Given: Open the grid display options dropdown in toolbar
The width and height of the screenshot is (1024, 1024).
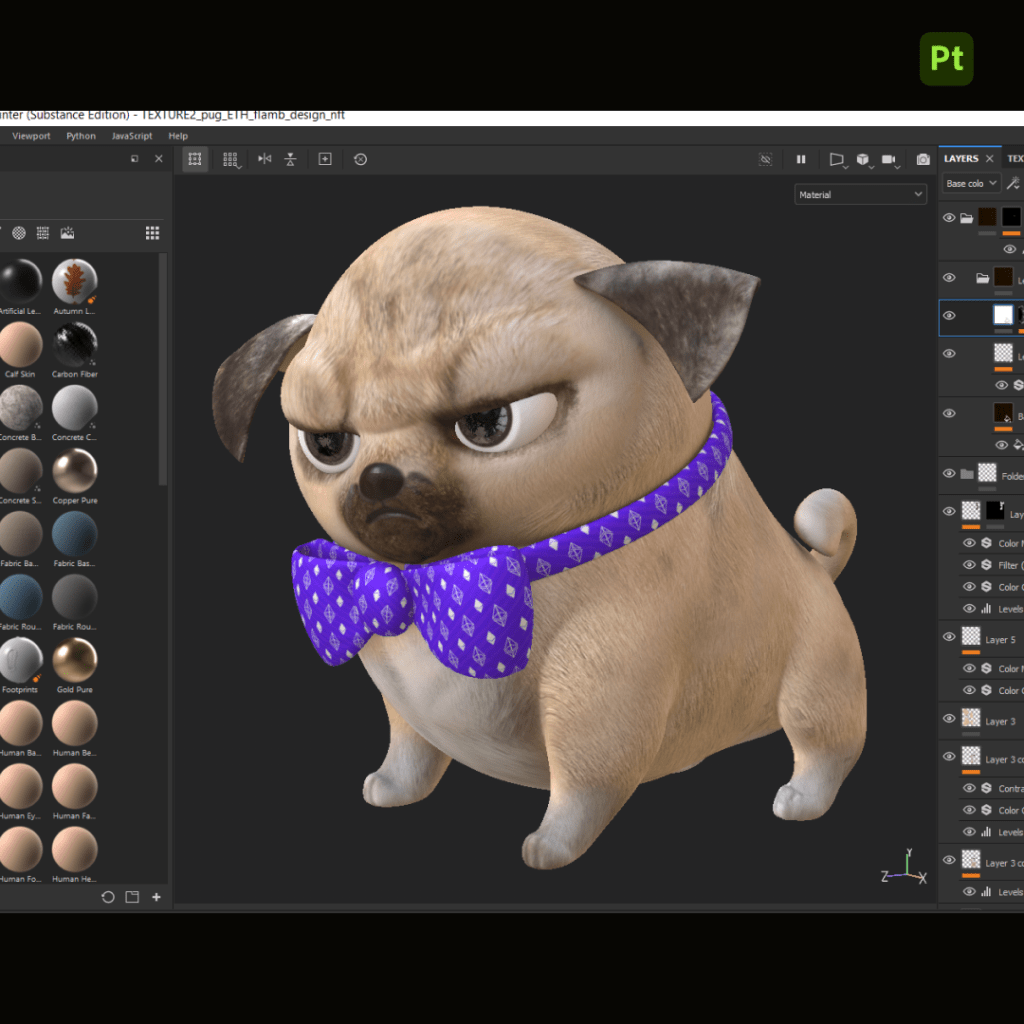Looking at the screenshot, I should point(231,159).
